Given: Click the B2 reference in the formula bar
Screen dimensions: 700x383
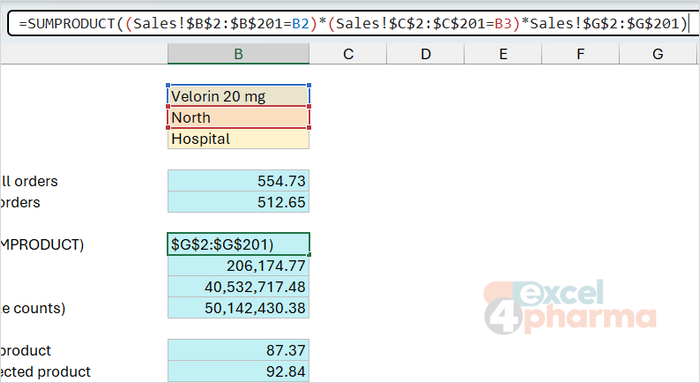Looking at the screenshot, I should click(x=300, y=23).
